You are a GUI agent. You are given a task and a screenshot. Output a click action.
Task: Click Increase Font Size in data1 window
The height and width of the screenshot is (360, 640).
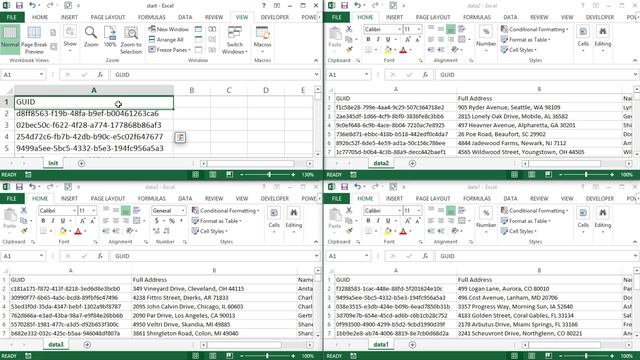click(408, 221)
